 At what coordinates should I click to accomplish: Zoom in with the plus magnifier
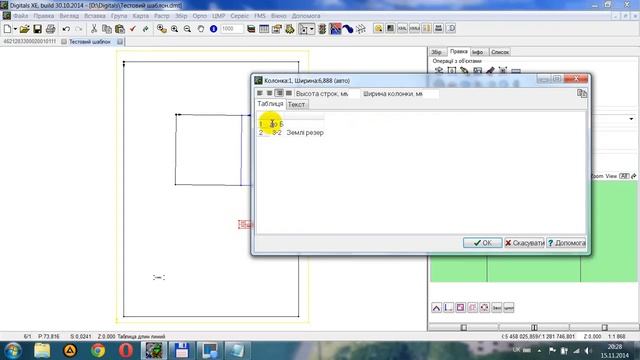coord(175,29)
